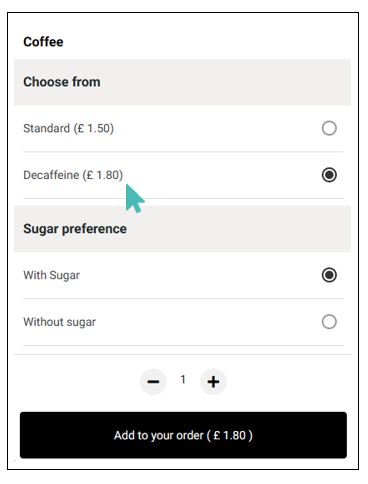368x484 pixels.
Task: Click the Sugar preference section header
Action: click(x=75, y=229)
